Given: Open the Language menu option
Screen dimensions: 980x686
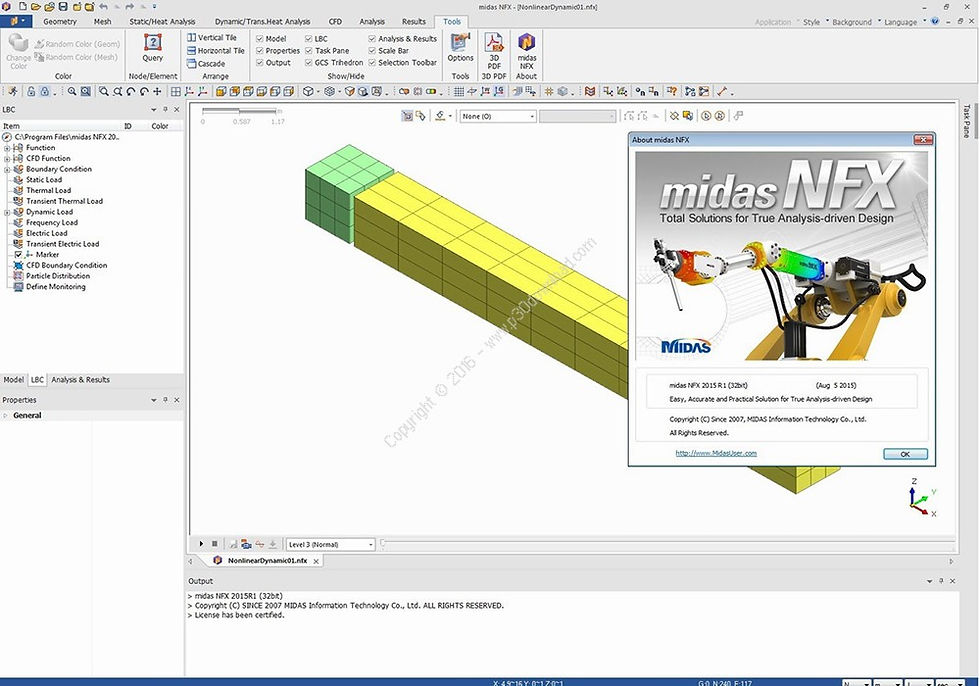Looking at the screenshot, I should pos(901,22).
